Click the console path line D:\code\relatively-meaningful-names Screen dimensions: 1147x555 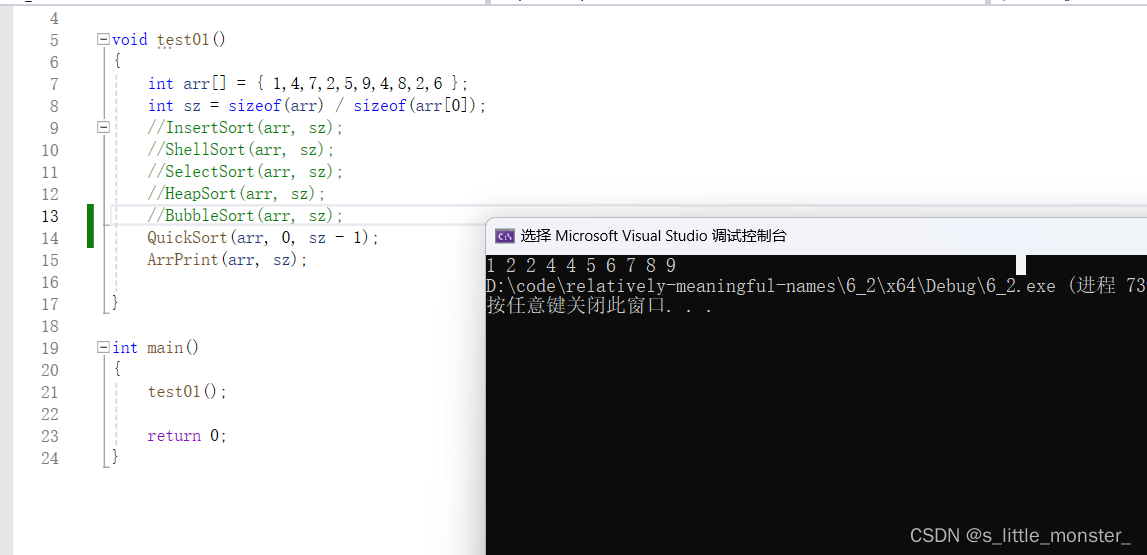[816, 286]
